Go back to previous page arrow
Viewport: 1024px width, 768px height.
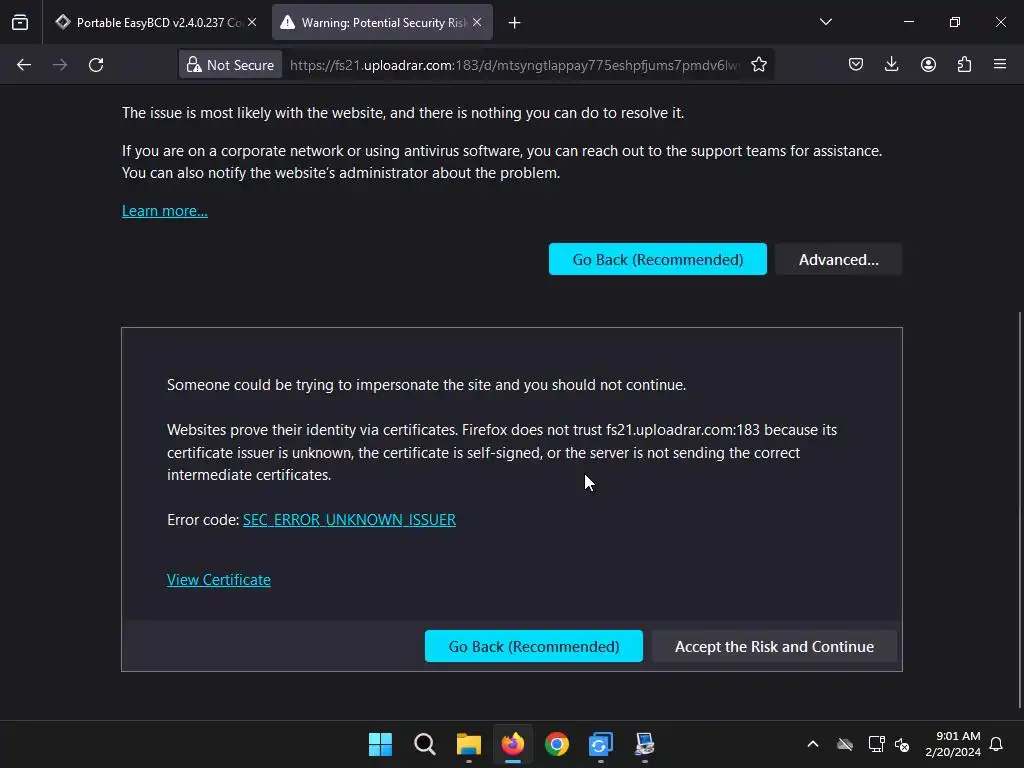[x=24, y=65]
